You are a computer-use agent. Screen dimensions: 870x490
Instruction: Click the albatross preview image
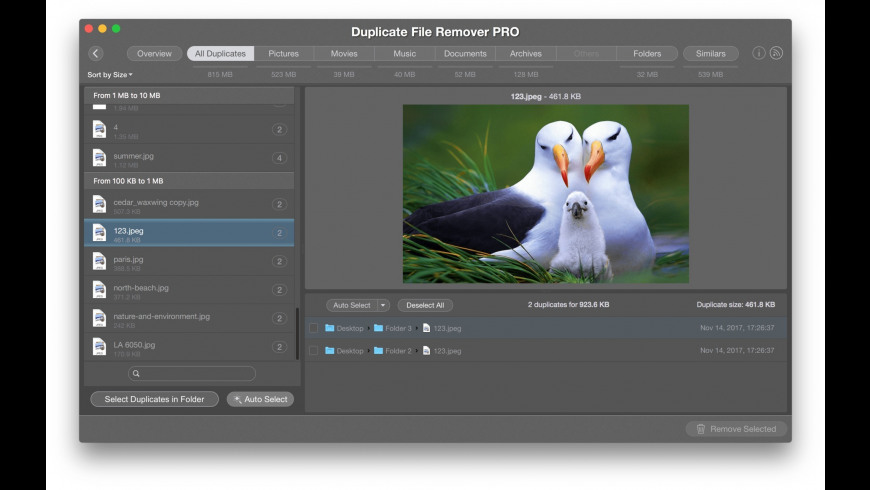pos(545,194)
